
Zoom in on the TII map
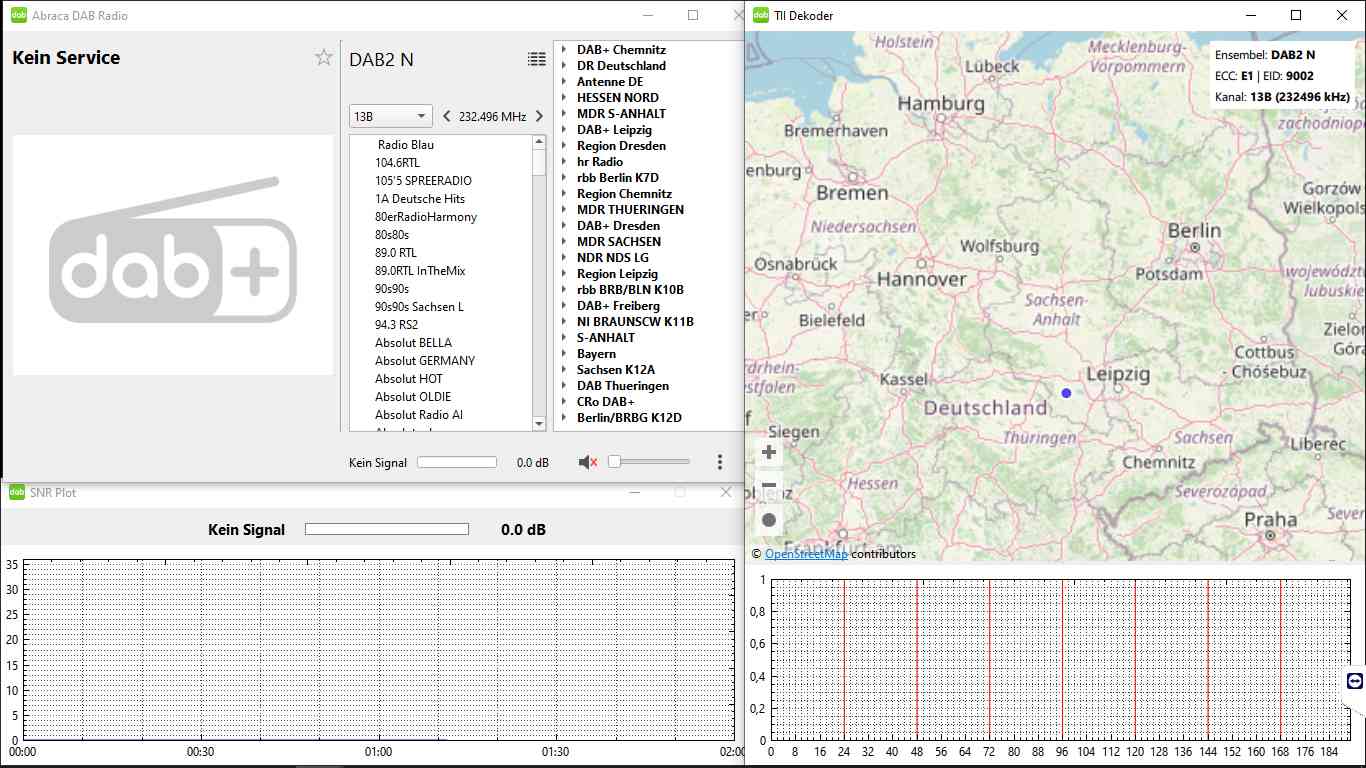click(769, 452)
